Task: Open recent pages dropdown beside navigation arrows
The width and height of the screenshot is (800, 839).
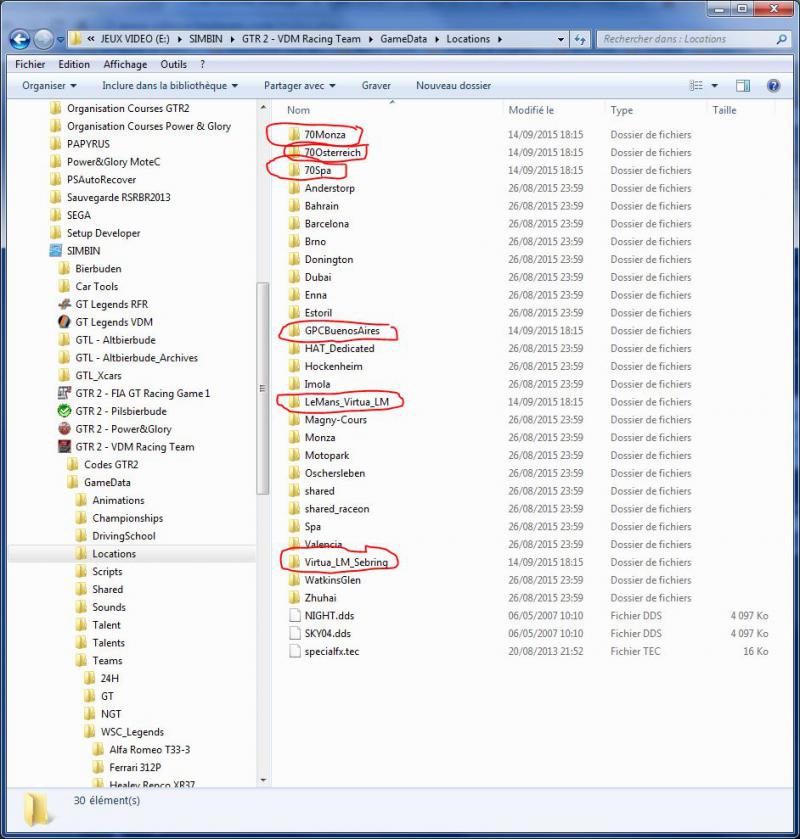Action: coord(60,39)
